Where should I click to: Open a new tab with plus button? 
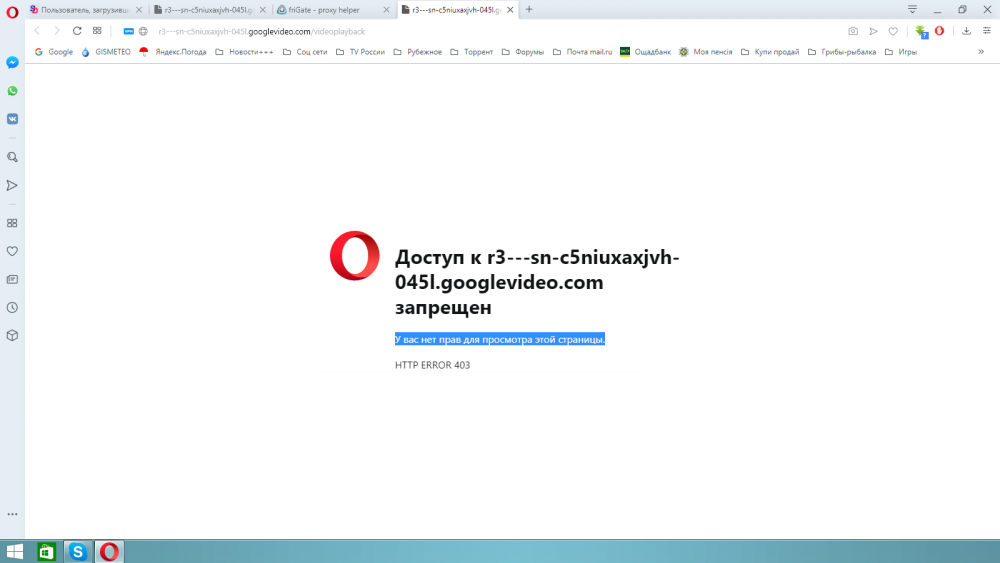tap(529, 10)
